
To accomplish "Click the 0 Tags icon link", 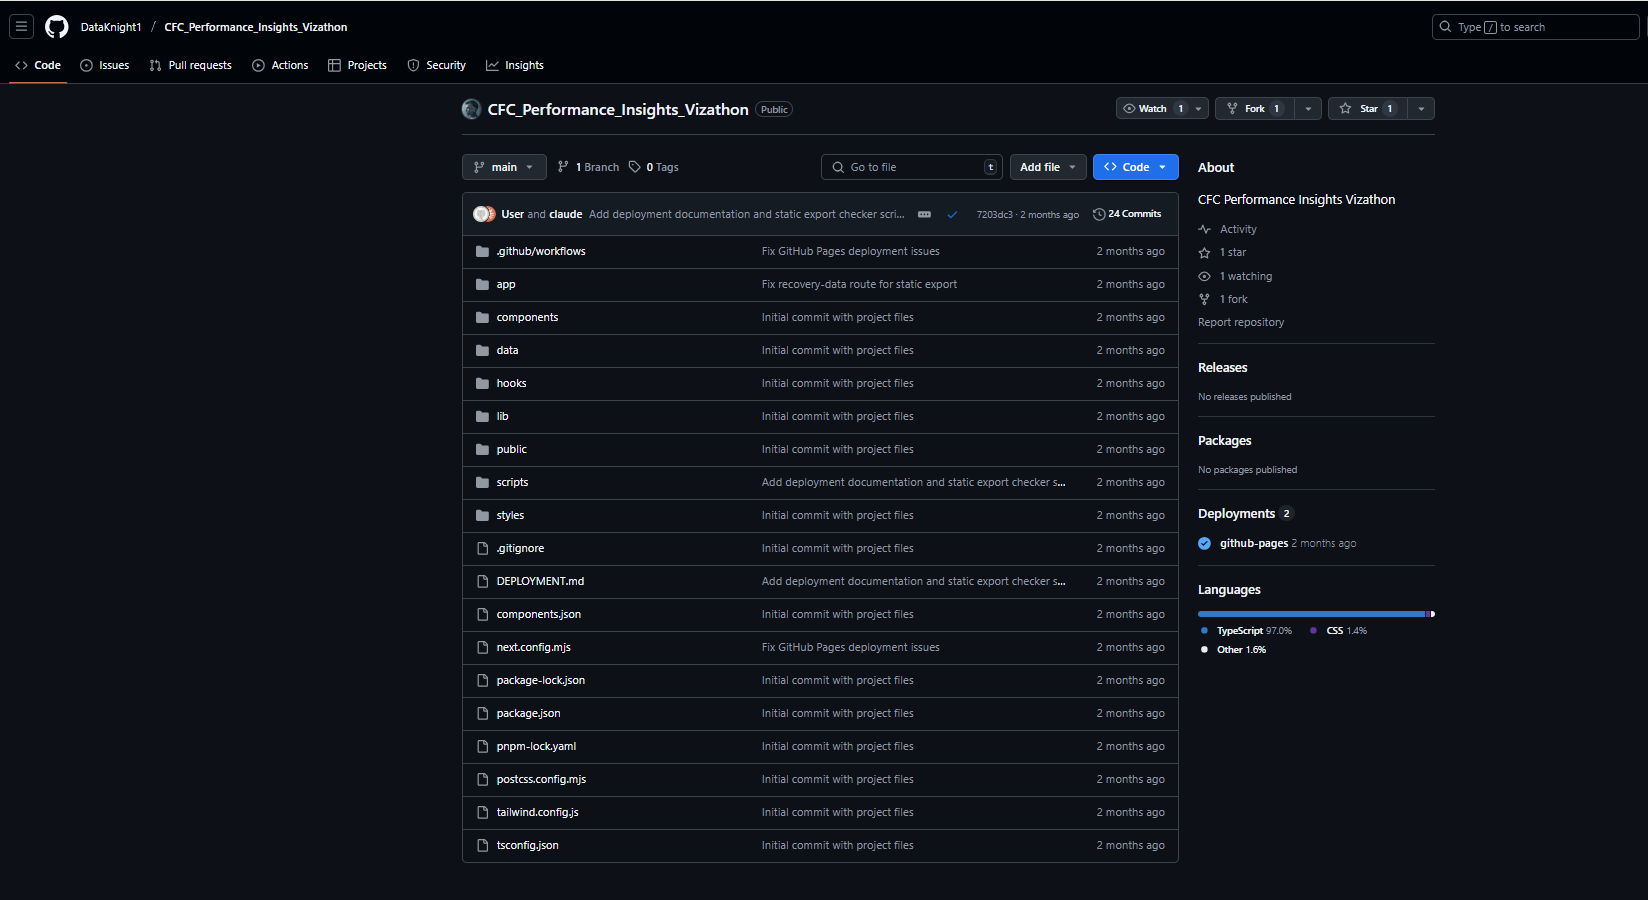I will click(653, 167).
